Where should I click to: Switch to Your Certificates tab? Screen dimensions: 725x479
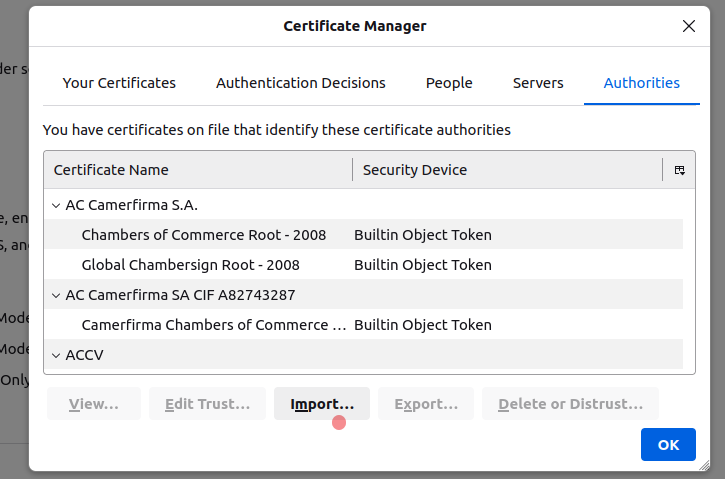click(119, 83)
